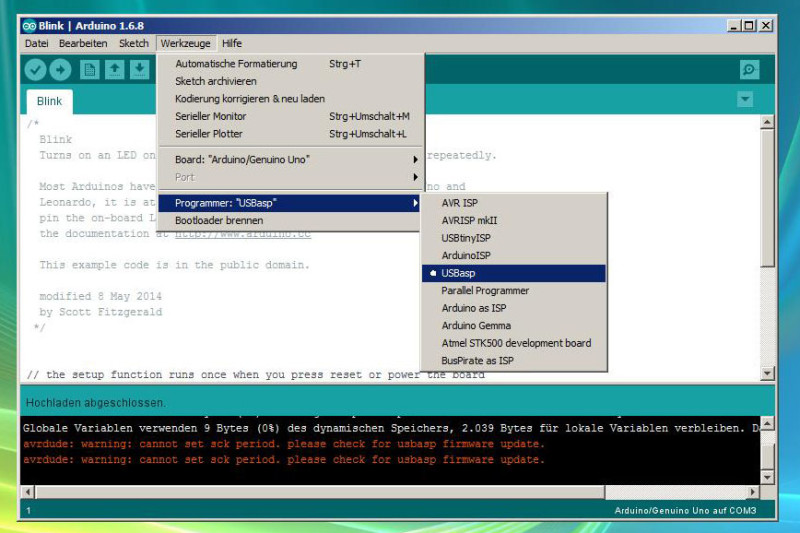This screenshot has height=533, width=800.
Task: Click the editor's vertical scrollbar down arrow
Action: (767, 373)
